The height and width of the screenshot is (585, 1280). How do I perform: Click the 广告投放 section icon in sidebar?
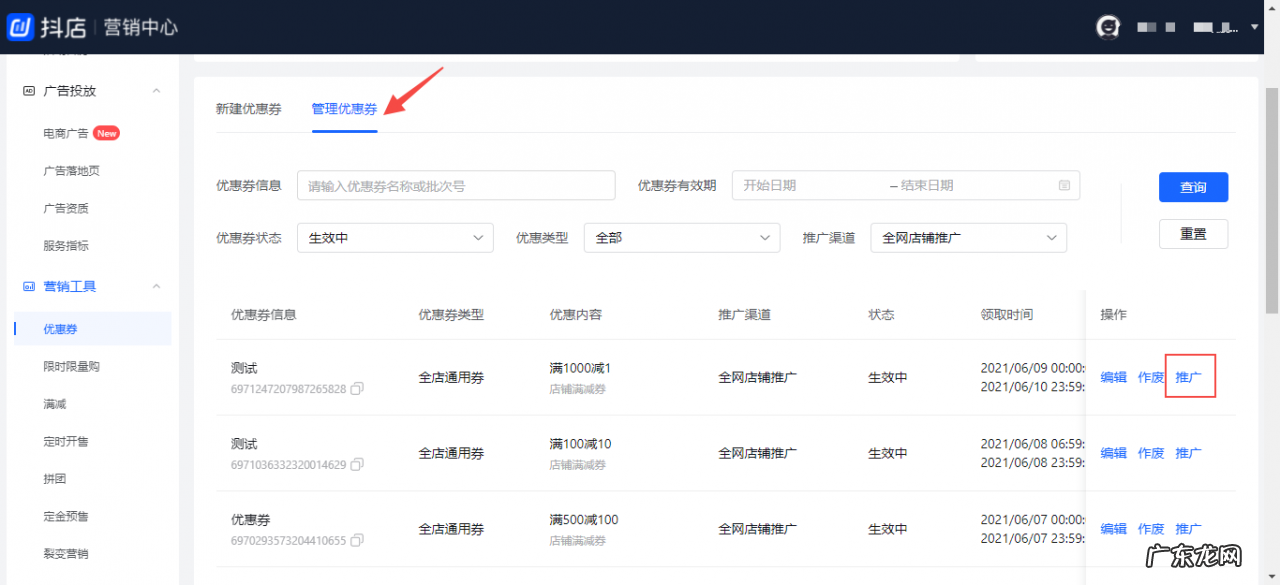tap(27, 90)
